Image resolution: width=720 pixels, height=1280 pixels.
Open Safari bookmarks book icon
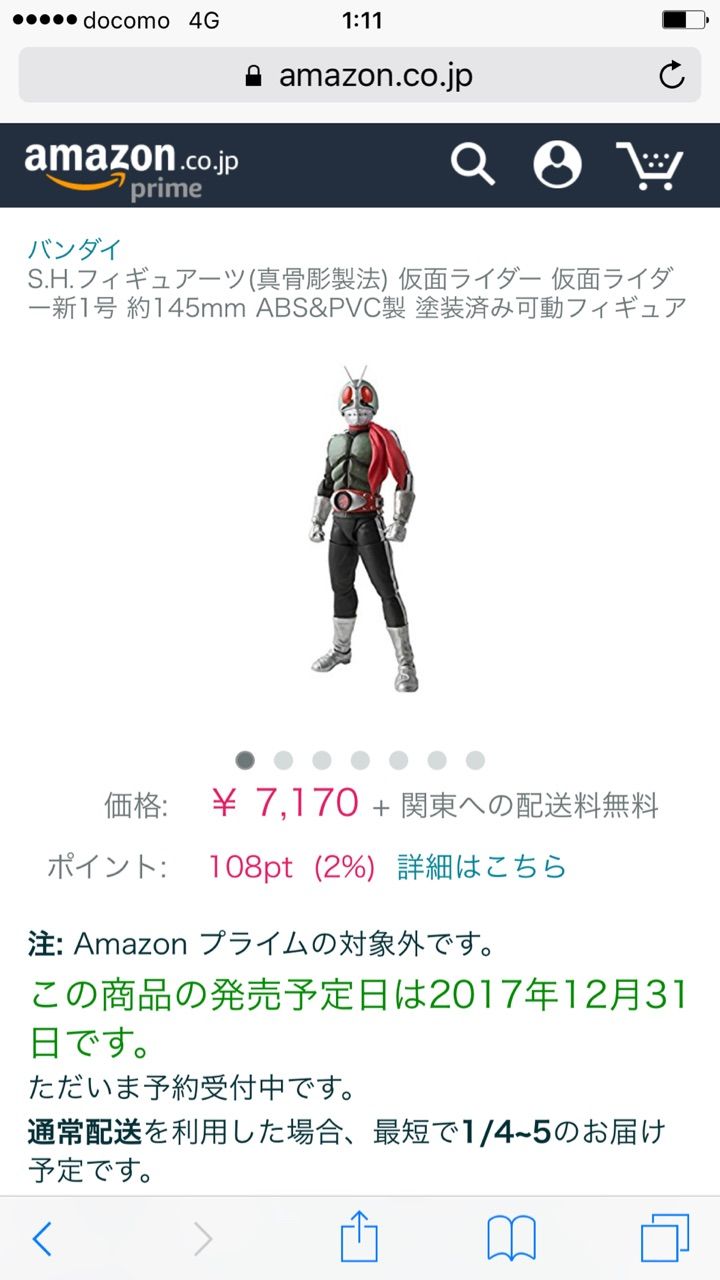click(511, 1239)
